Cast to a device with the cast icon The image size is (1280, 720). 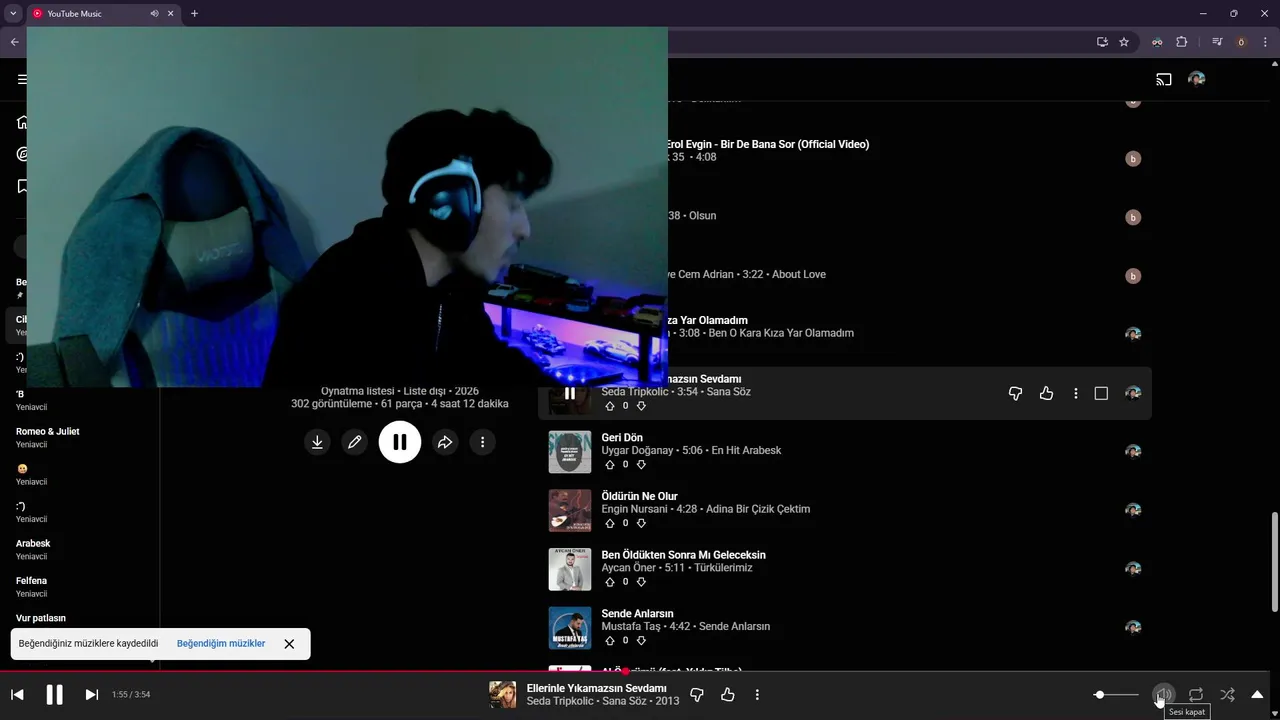point(1164,79)
